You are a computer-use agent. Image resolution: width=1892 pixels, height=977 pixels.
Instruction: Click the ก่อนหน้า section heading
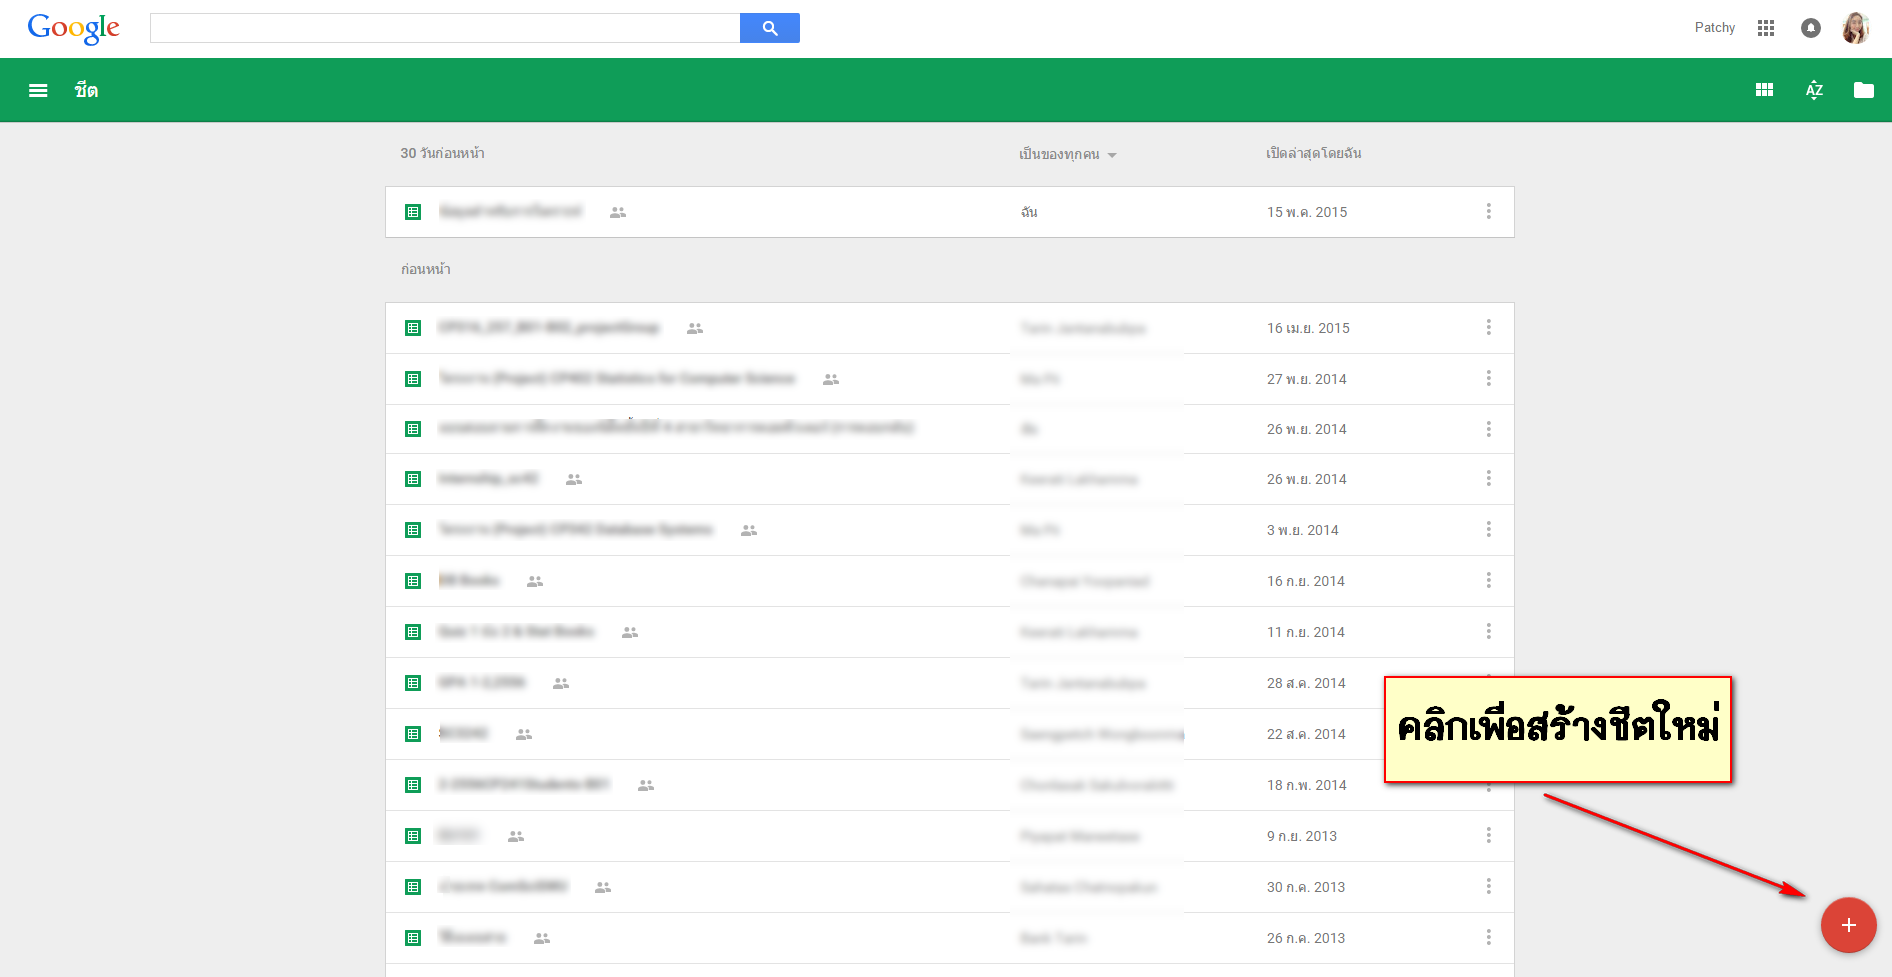pos(426,269)
